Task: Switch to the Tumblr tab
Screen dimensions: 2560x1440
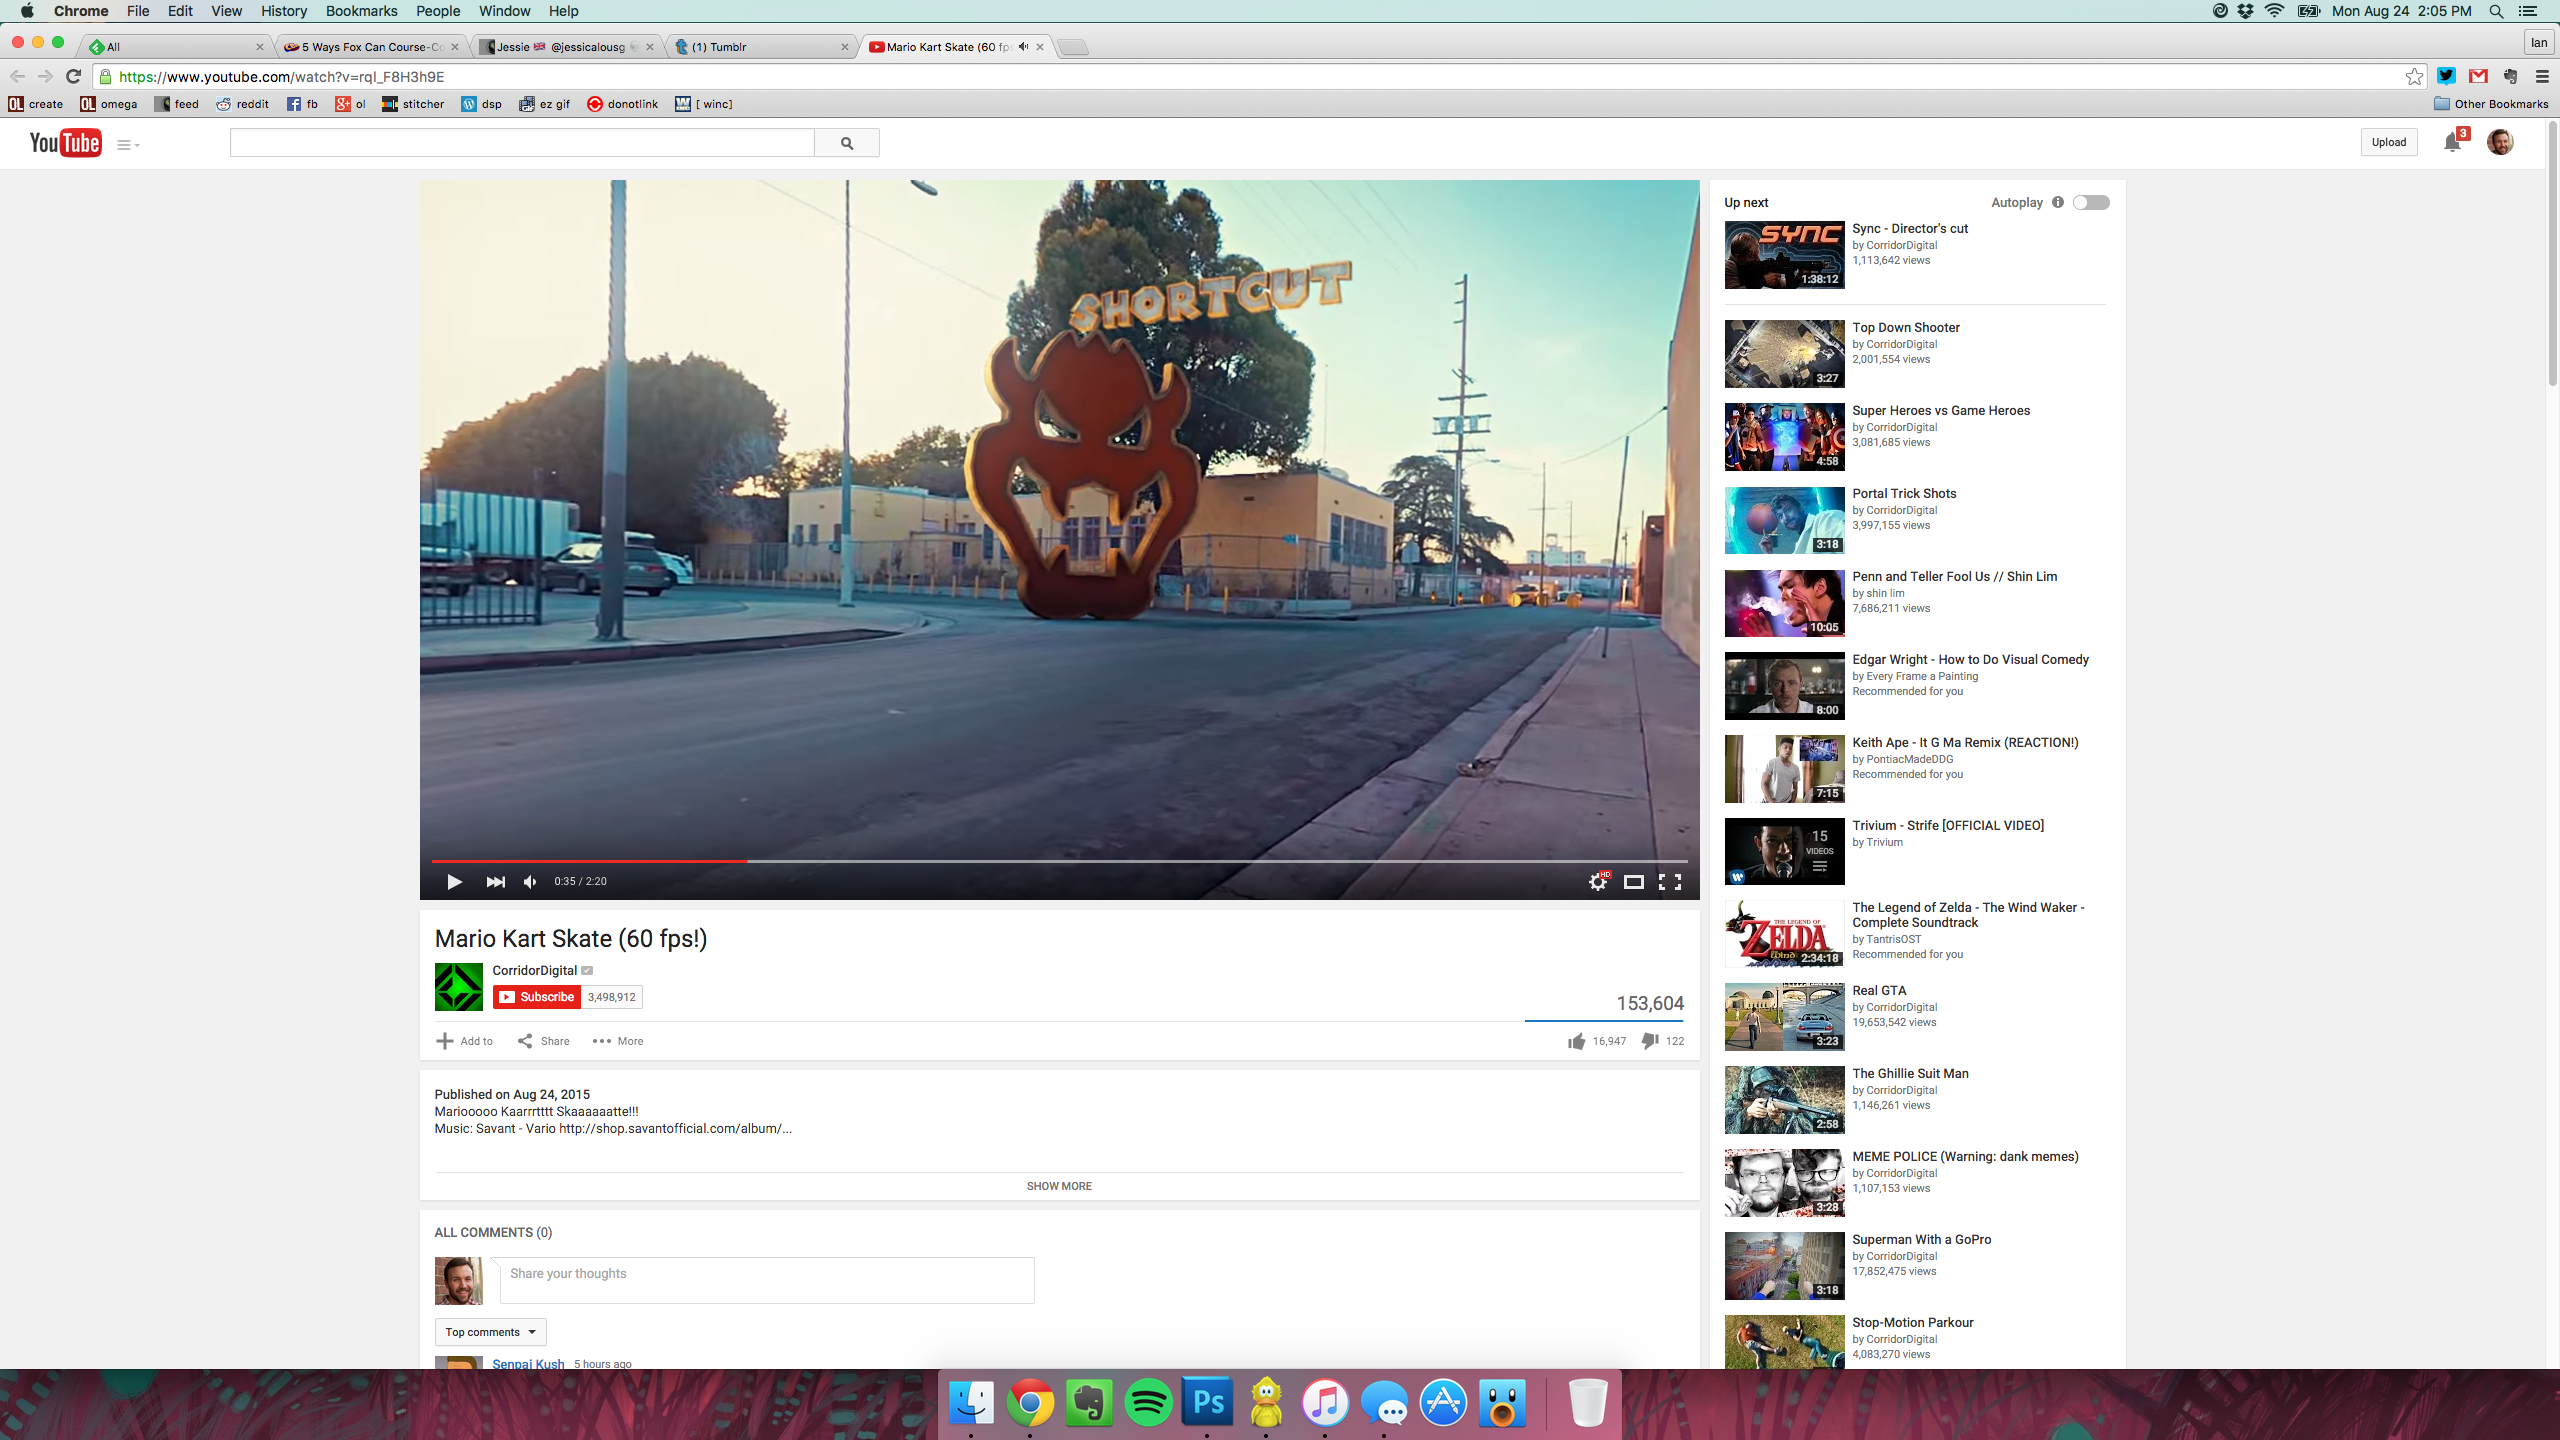Action: pyautogui.click(x=762, y=46)
